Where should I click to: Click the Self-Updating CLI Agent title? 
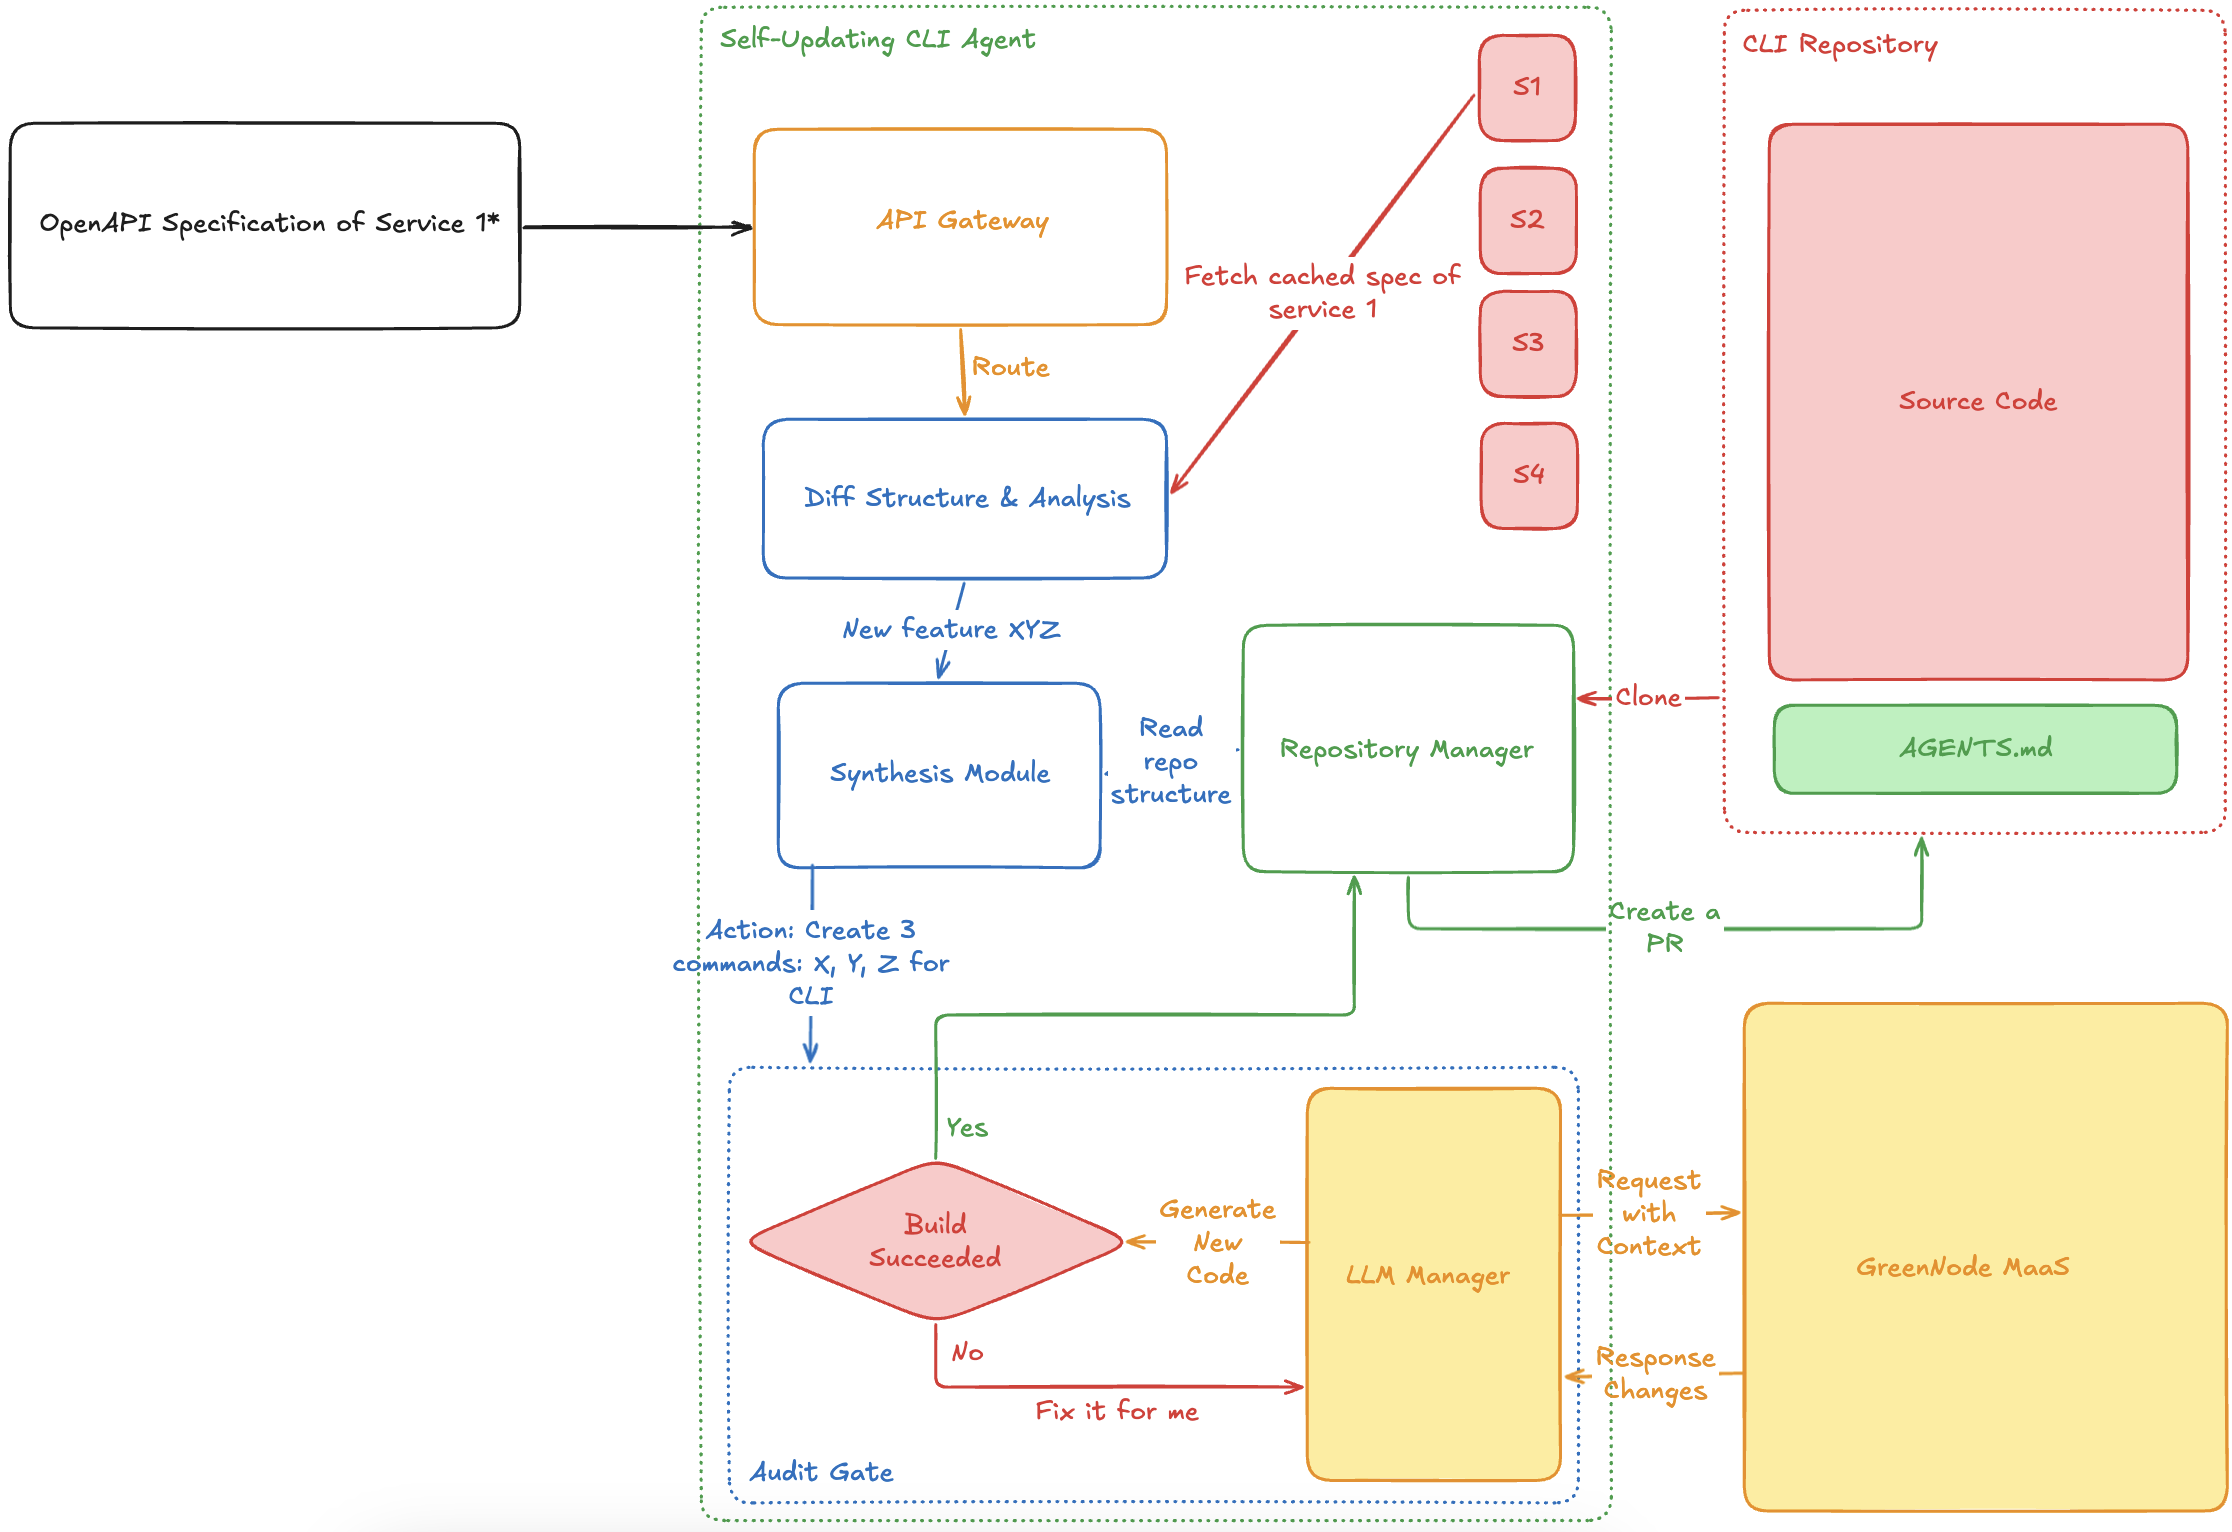coord(877,40)
